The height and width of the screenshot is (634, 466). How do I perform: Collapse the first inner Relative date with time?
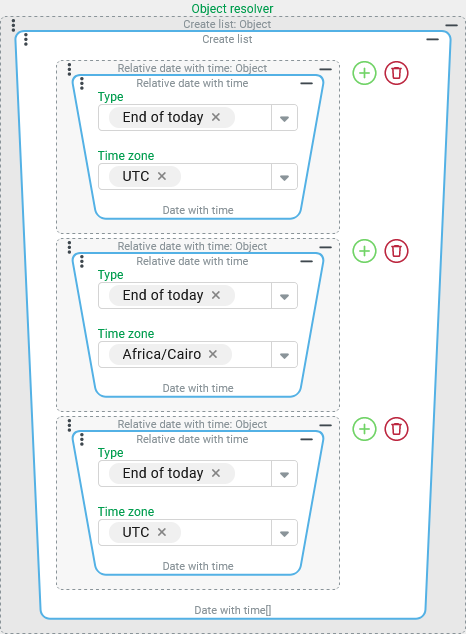307,83
